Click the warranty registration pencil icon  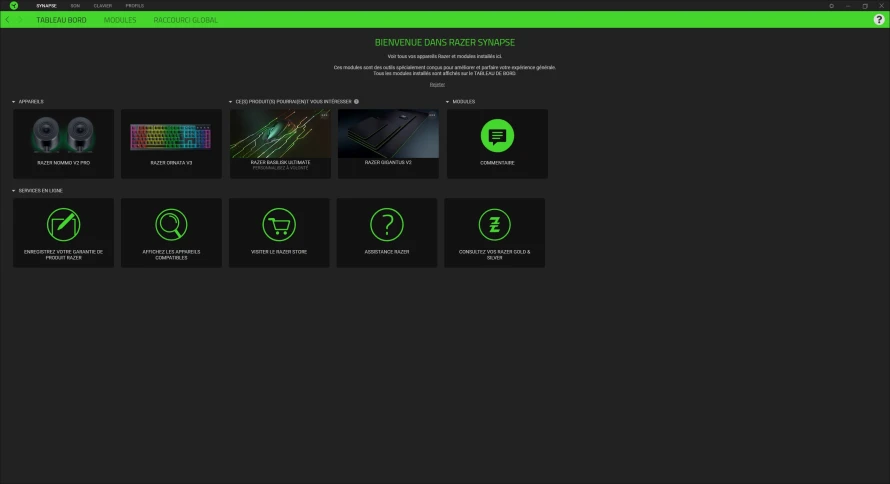pos(64,225)
